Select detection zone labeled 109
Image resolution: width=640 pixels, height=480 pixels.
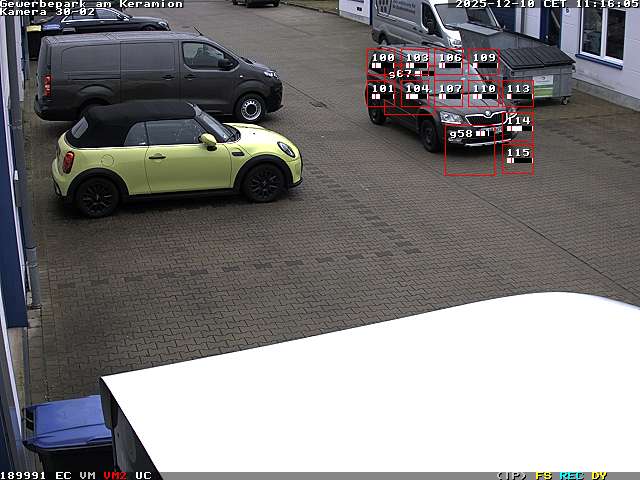(x=485, y=58)
